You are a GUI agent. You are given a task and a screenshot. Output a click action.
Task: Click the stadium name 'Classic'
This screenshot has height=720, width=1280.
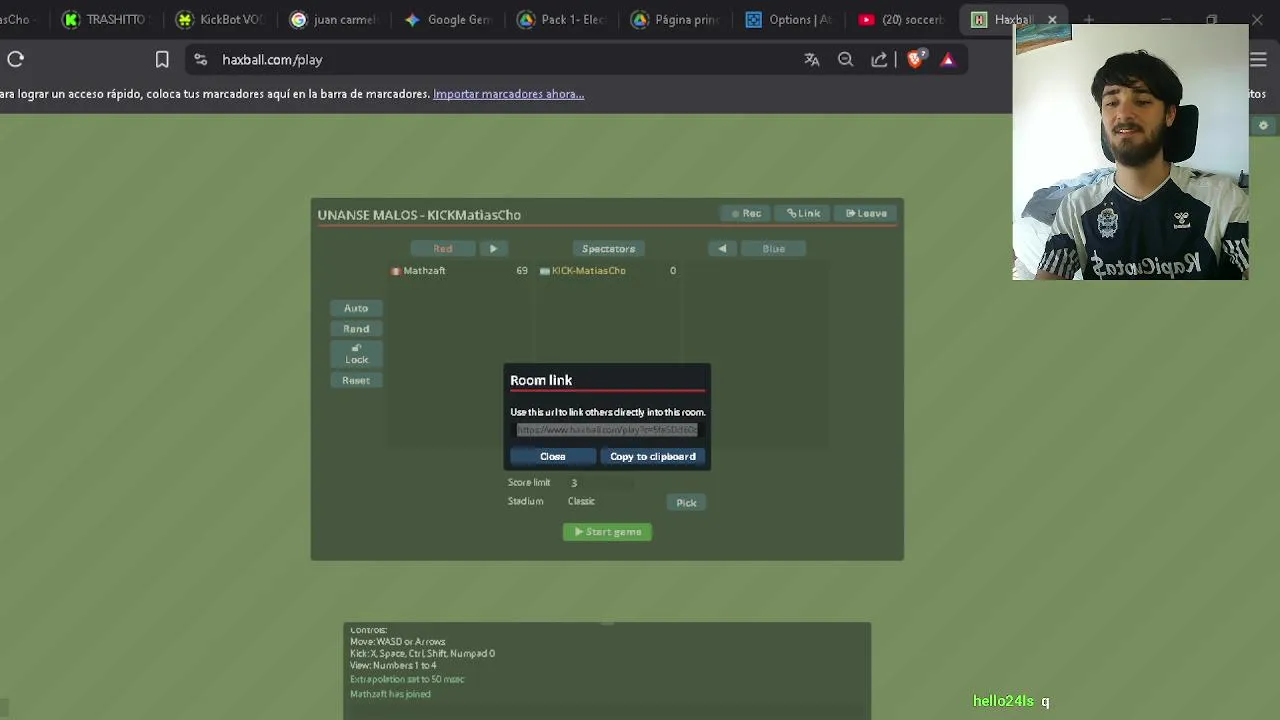[x=581, y=501]
